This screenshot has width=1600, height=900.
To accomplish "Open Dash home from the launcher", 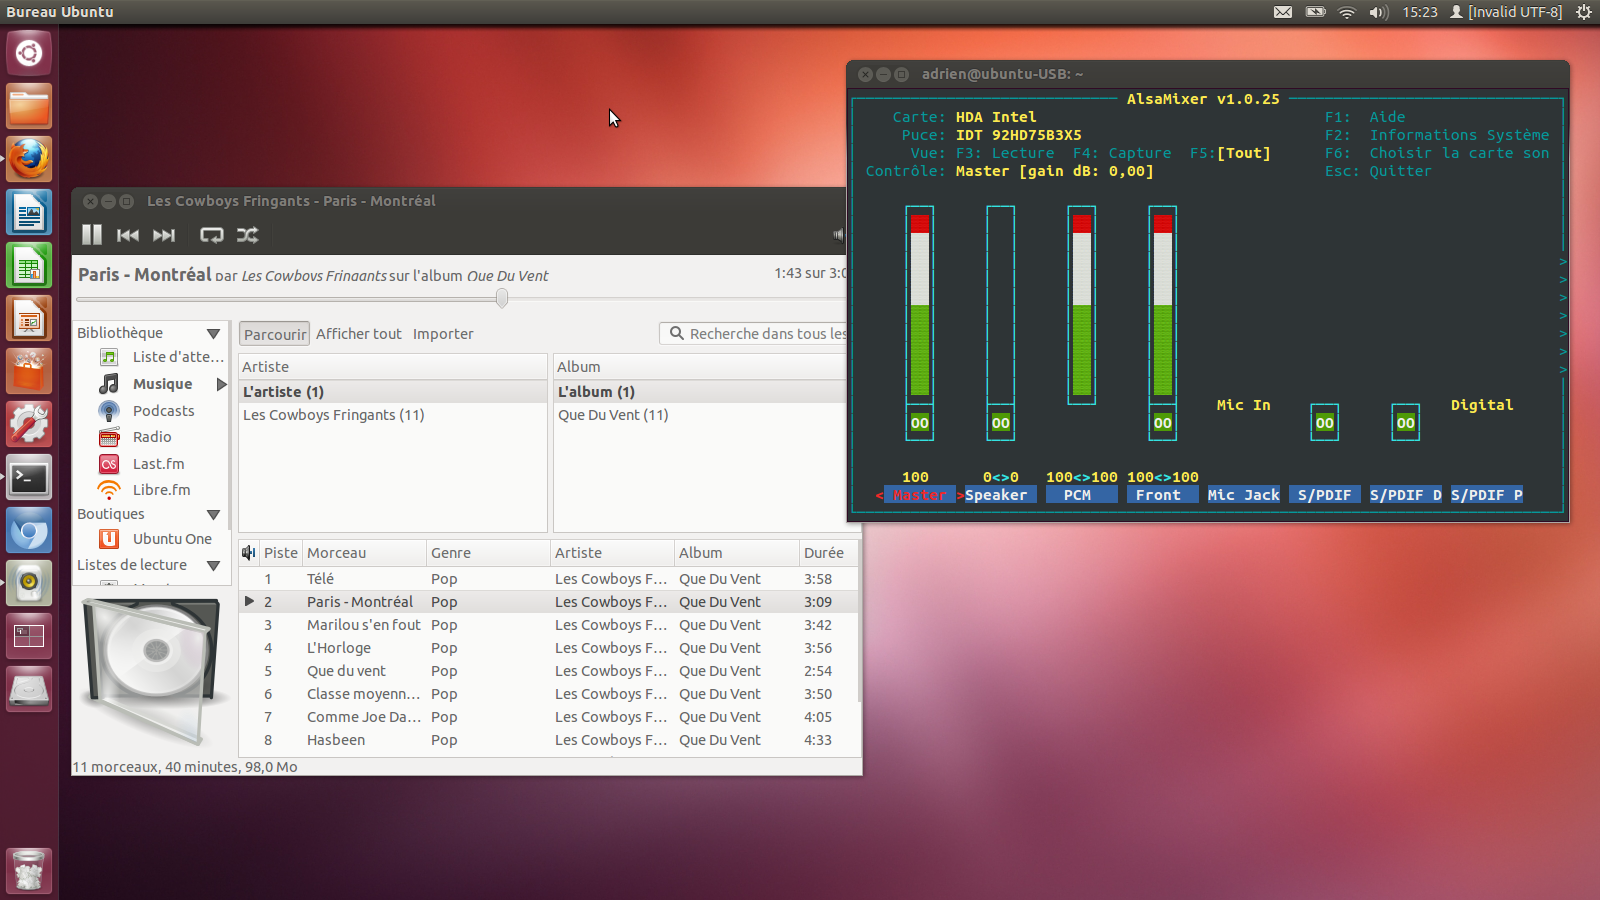I will pyautogui.click(x=29, y=53).
